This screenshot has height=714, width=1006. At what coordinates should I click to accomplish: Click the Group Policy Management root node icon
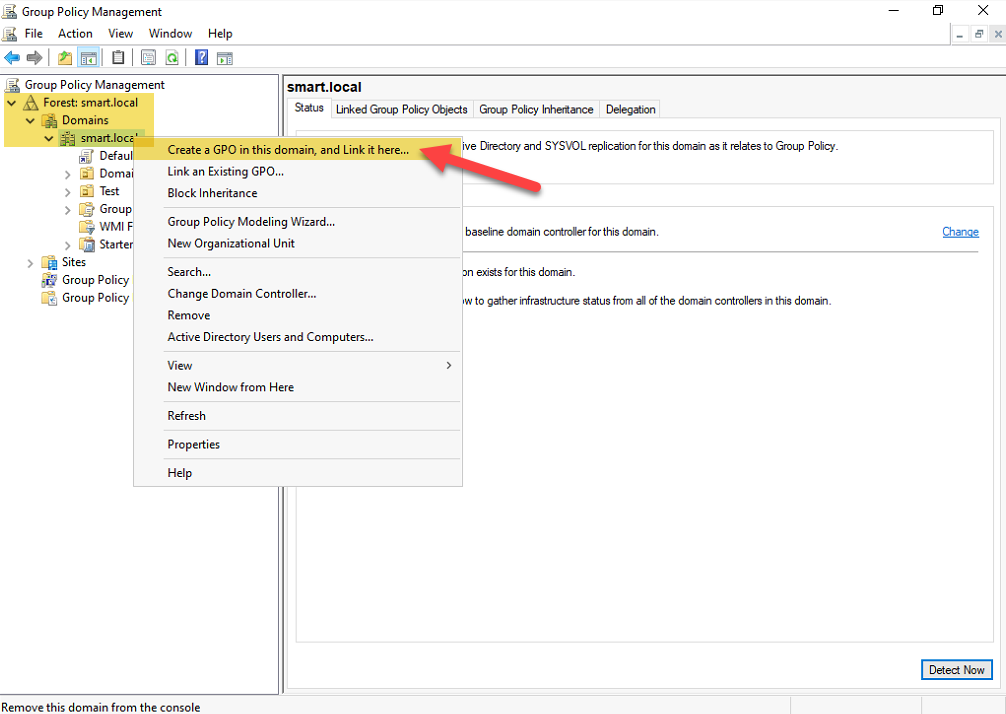point(12,85)
